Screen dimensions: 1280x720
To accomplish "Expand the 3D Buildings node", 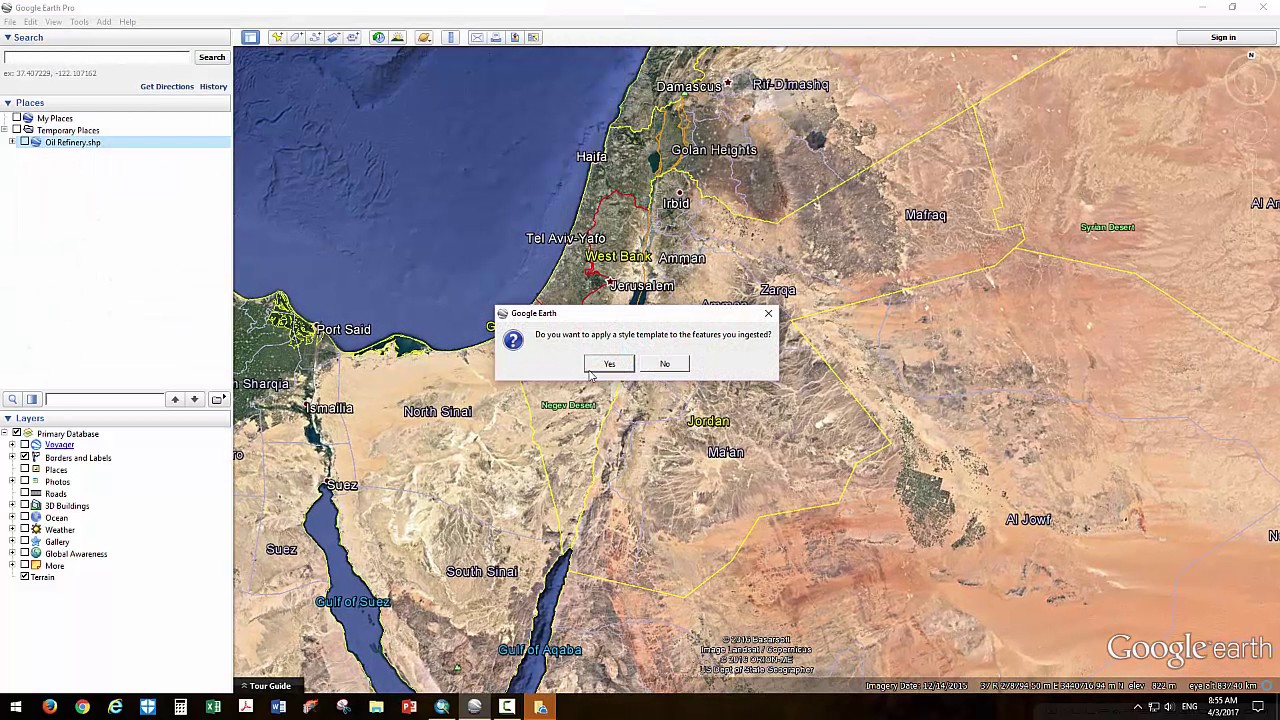I will [x=12, y=505].
